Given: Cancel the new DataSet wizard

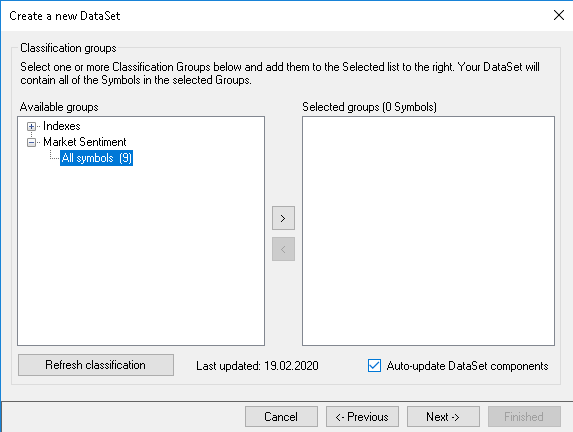Looking at the screenshot, I should click(281, 417).
